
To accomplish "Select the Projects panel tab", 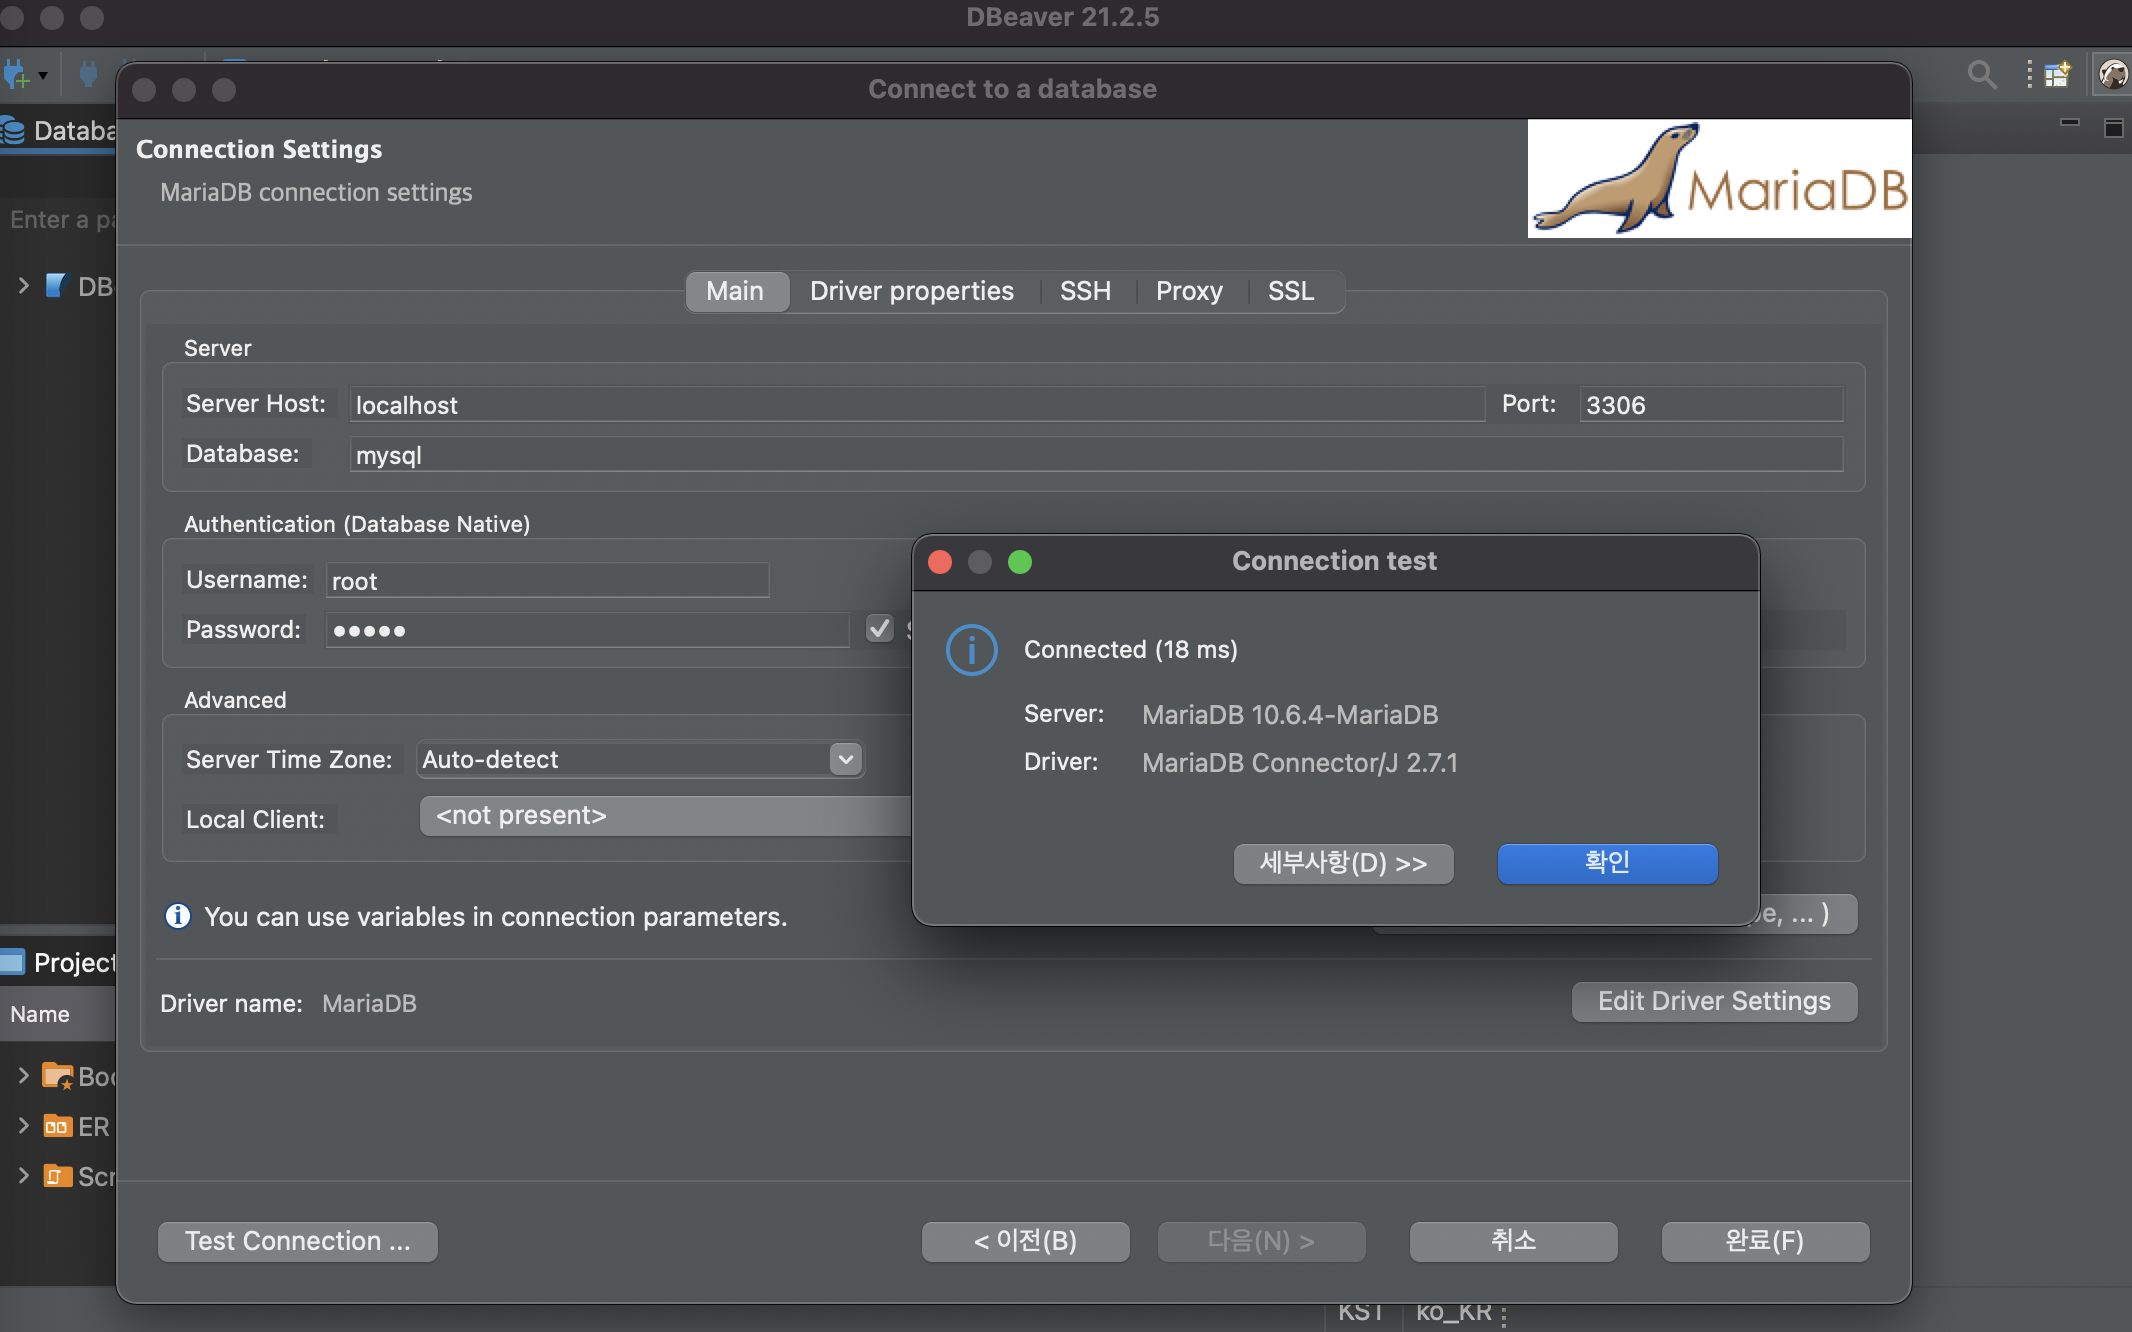I will 59,962.
